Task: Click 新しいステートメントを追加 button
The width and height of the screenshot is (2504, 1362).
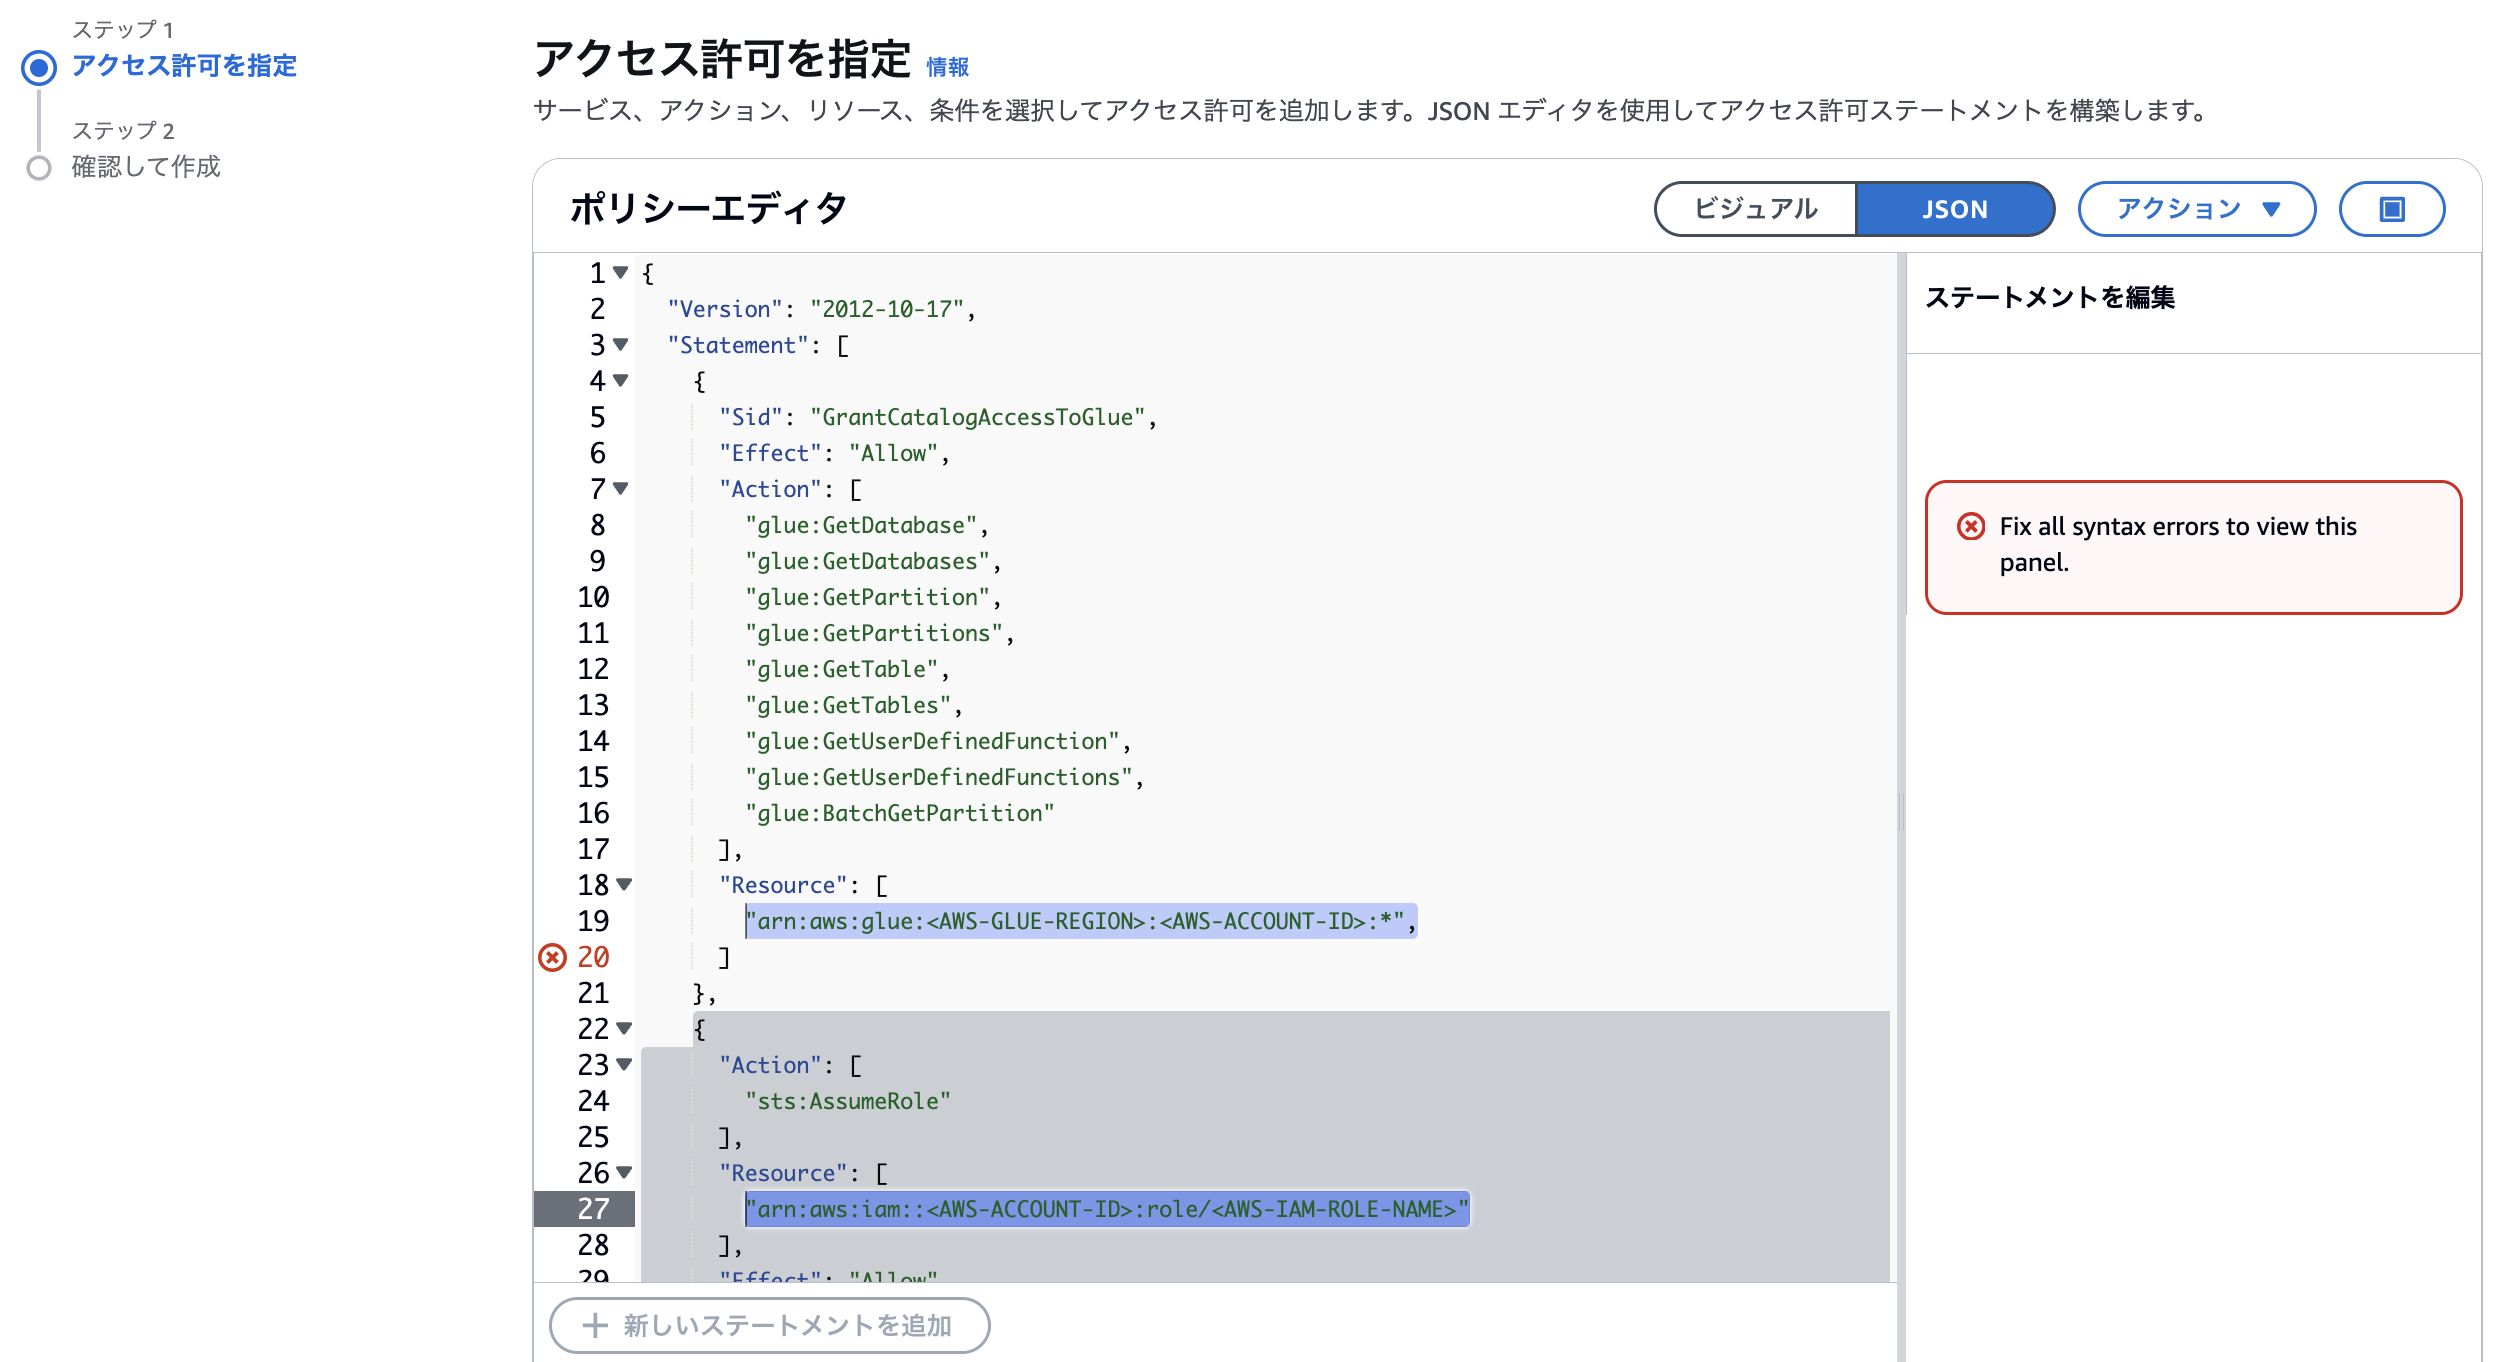Action: [x=770, y=1325]
